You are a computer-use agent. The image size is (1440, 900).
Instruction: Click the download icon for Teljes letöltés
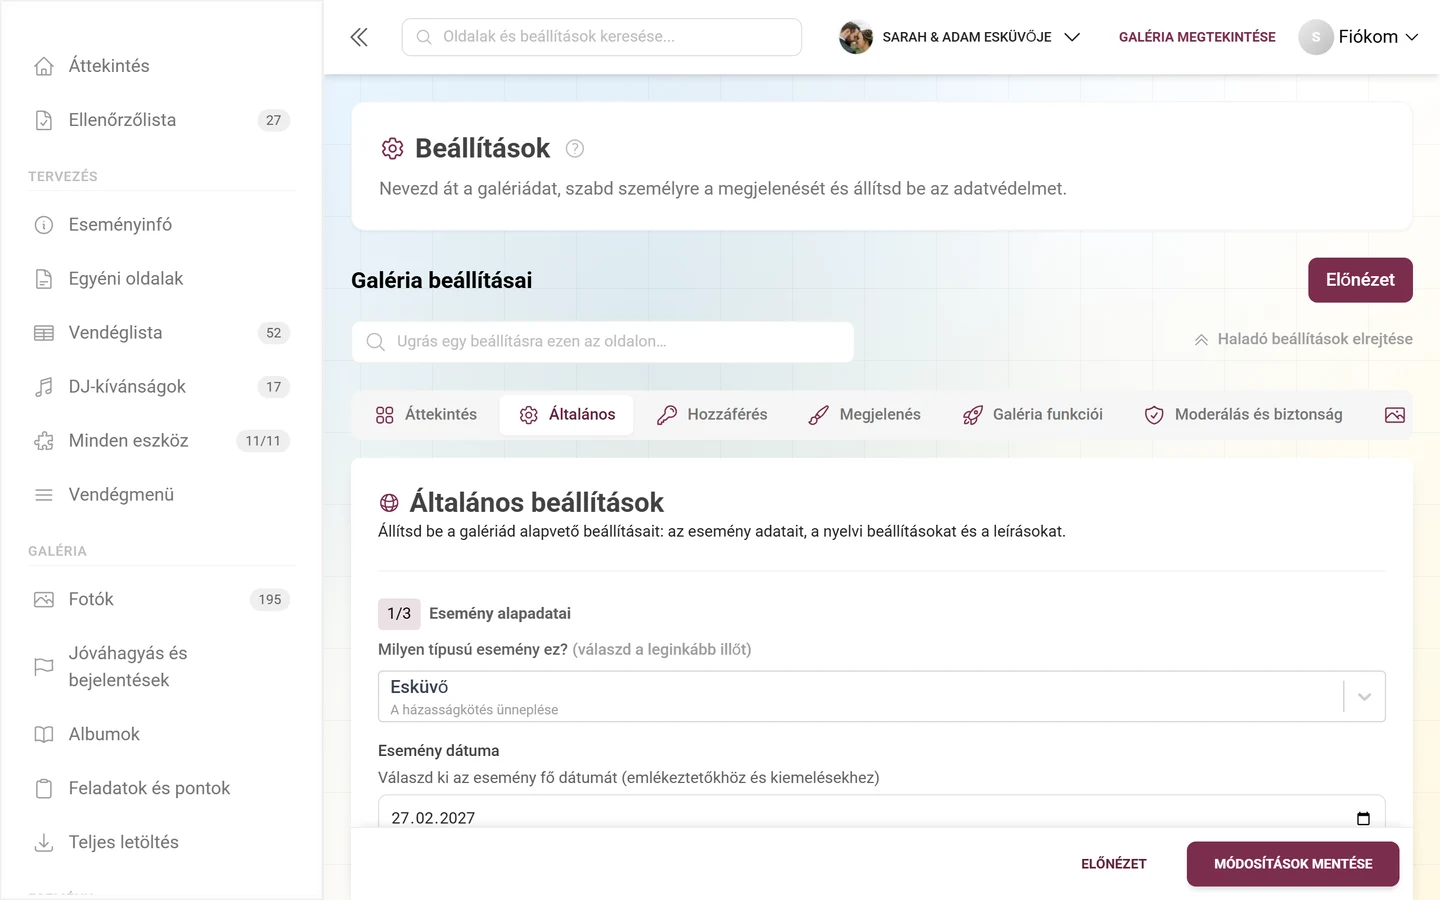pos(44,843)
